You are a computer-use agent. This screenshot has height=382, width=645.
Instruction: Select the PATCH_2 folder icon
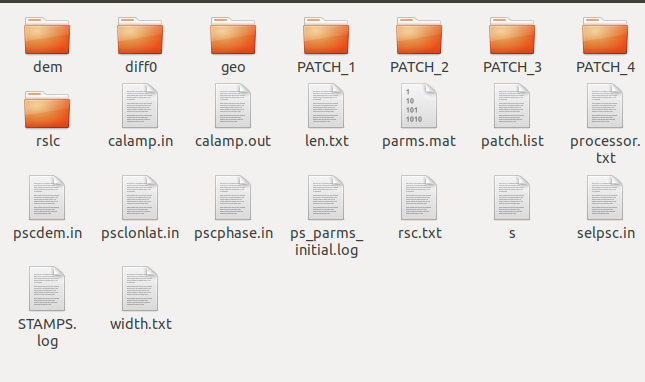[x=419, y=36]
